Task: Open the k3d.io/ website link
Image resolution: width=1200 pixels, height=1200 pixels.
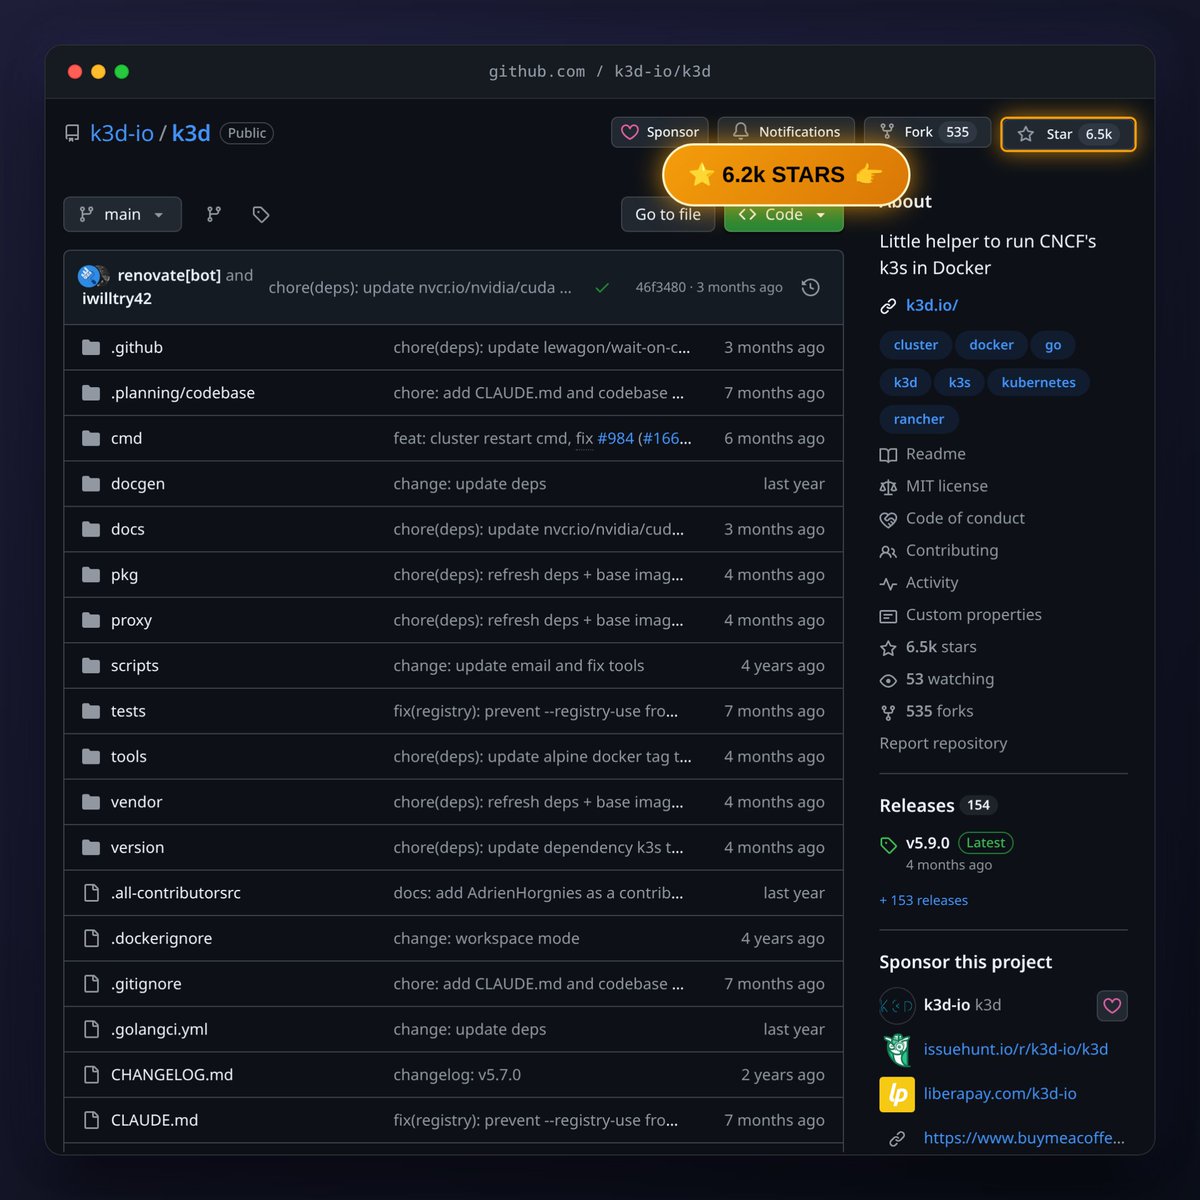Action: pos(932,305)
